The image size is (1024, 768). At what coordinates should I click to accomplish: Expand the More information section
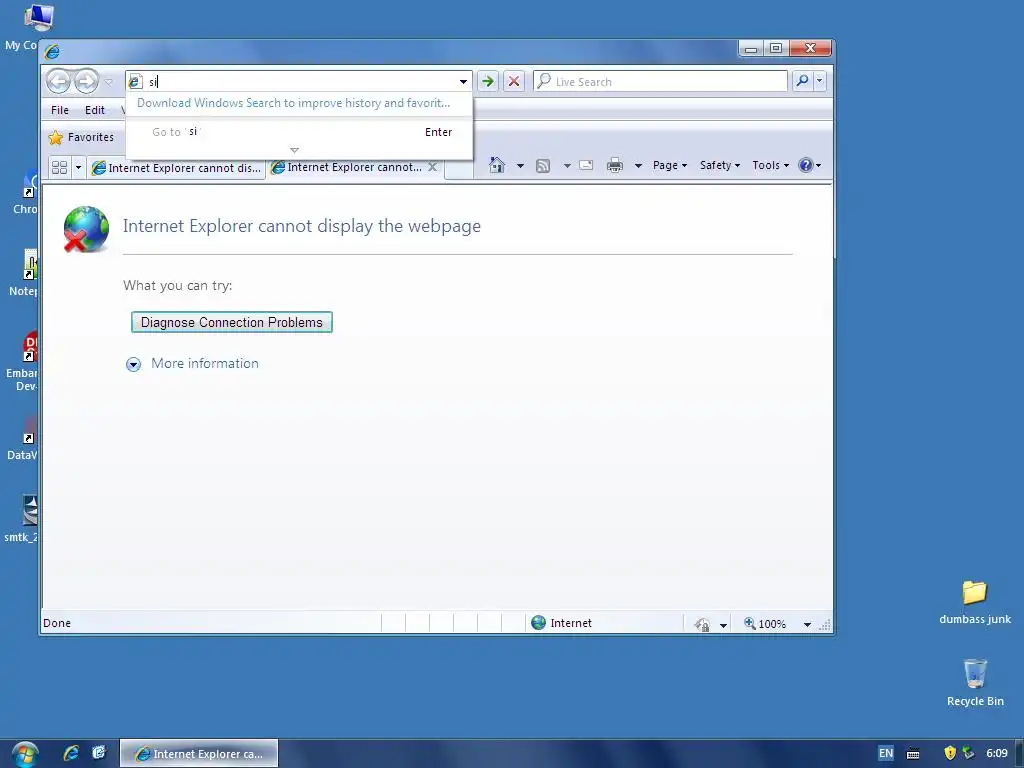click(133, 364)
